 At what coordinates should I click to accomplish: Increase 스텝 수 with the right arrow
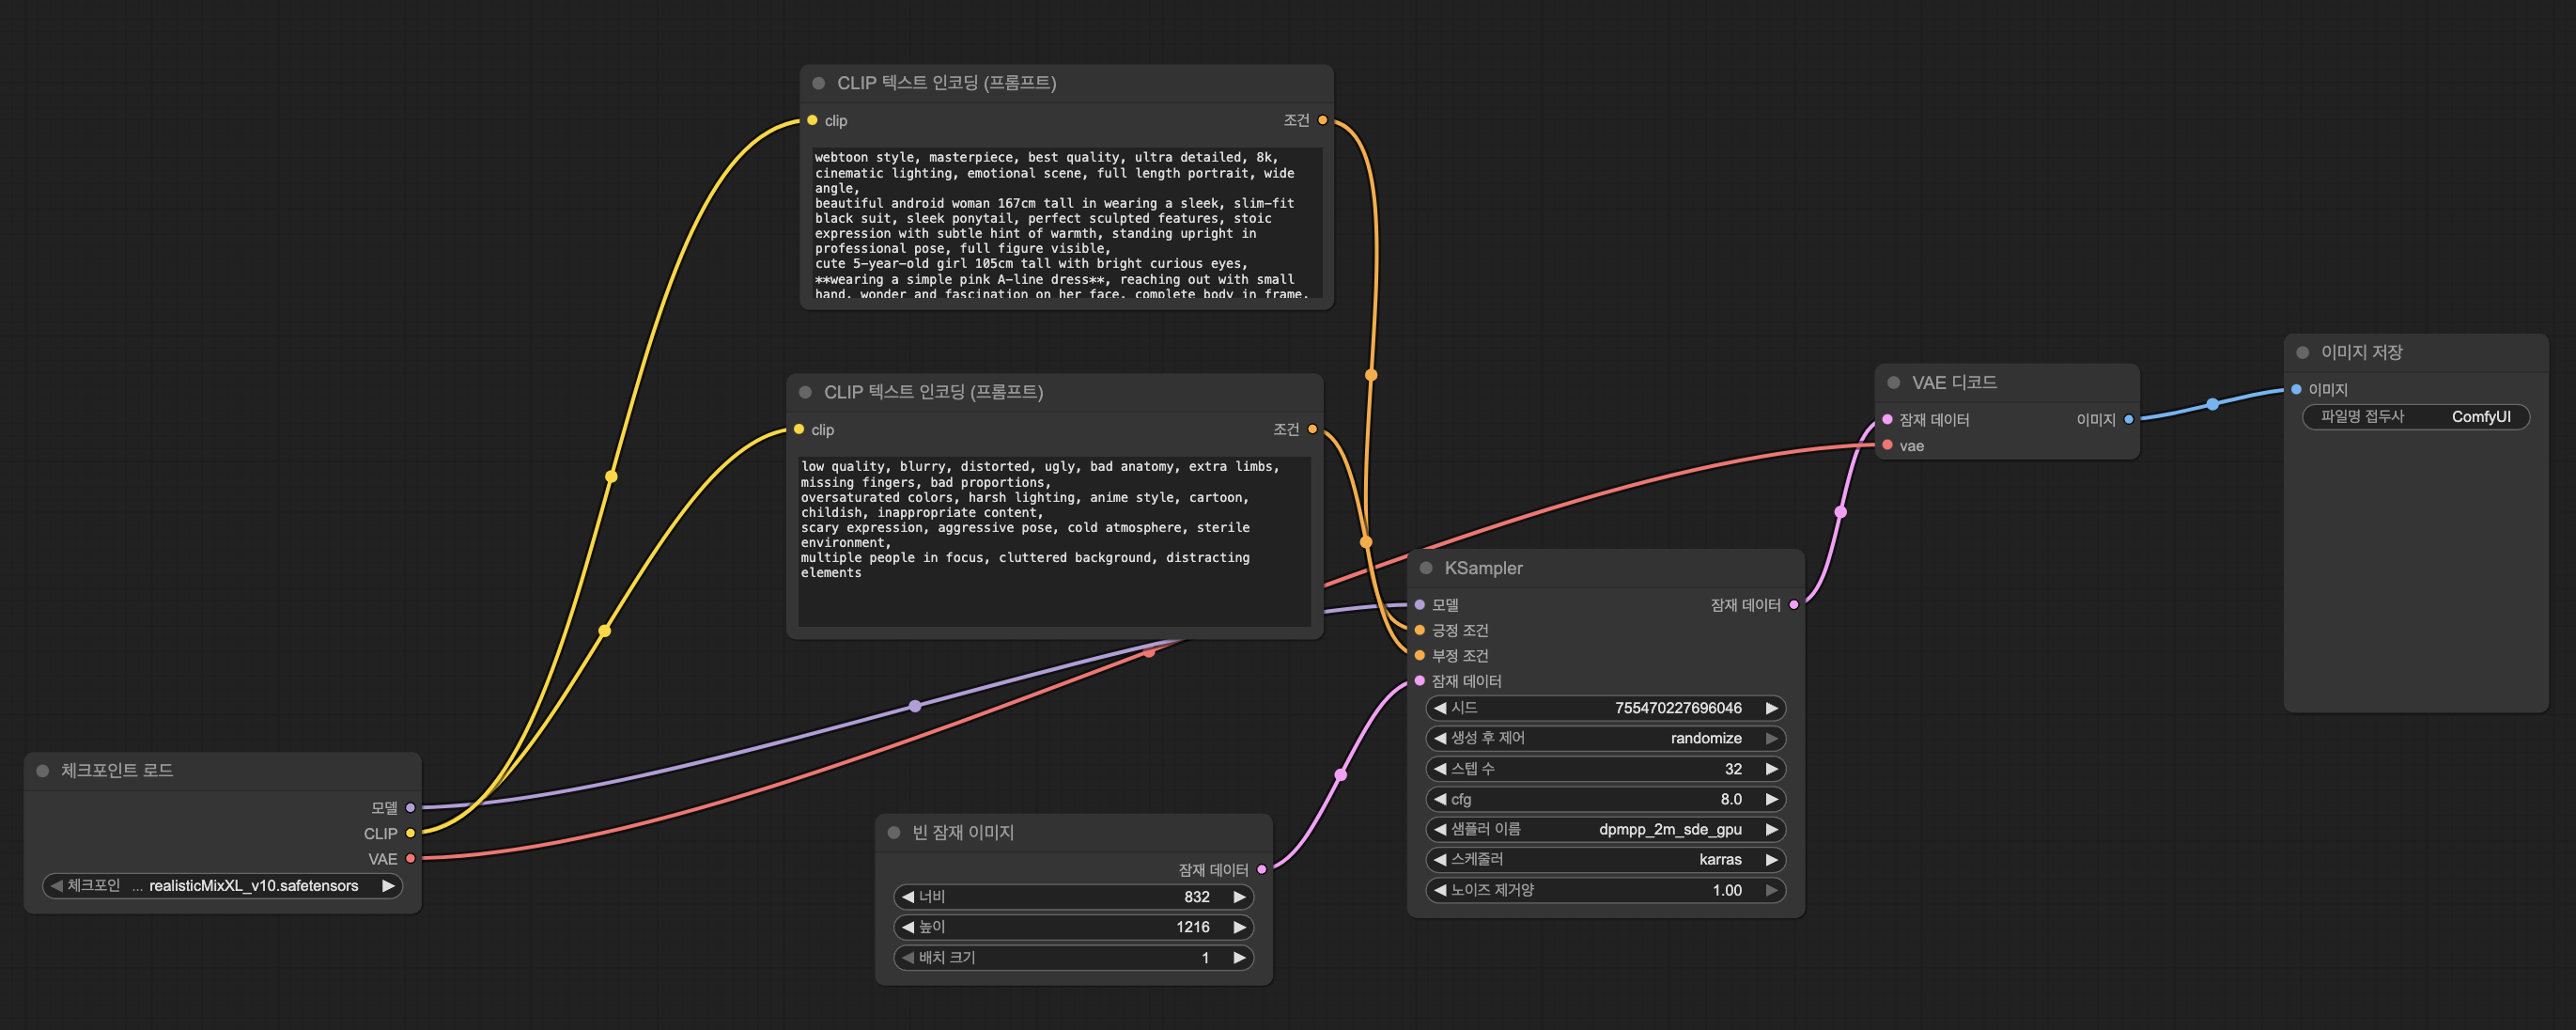tap(1771, 769)
